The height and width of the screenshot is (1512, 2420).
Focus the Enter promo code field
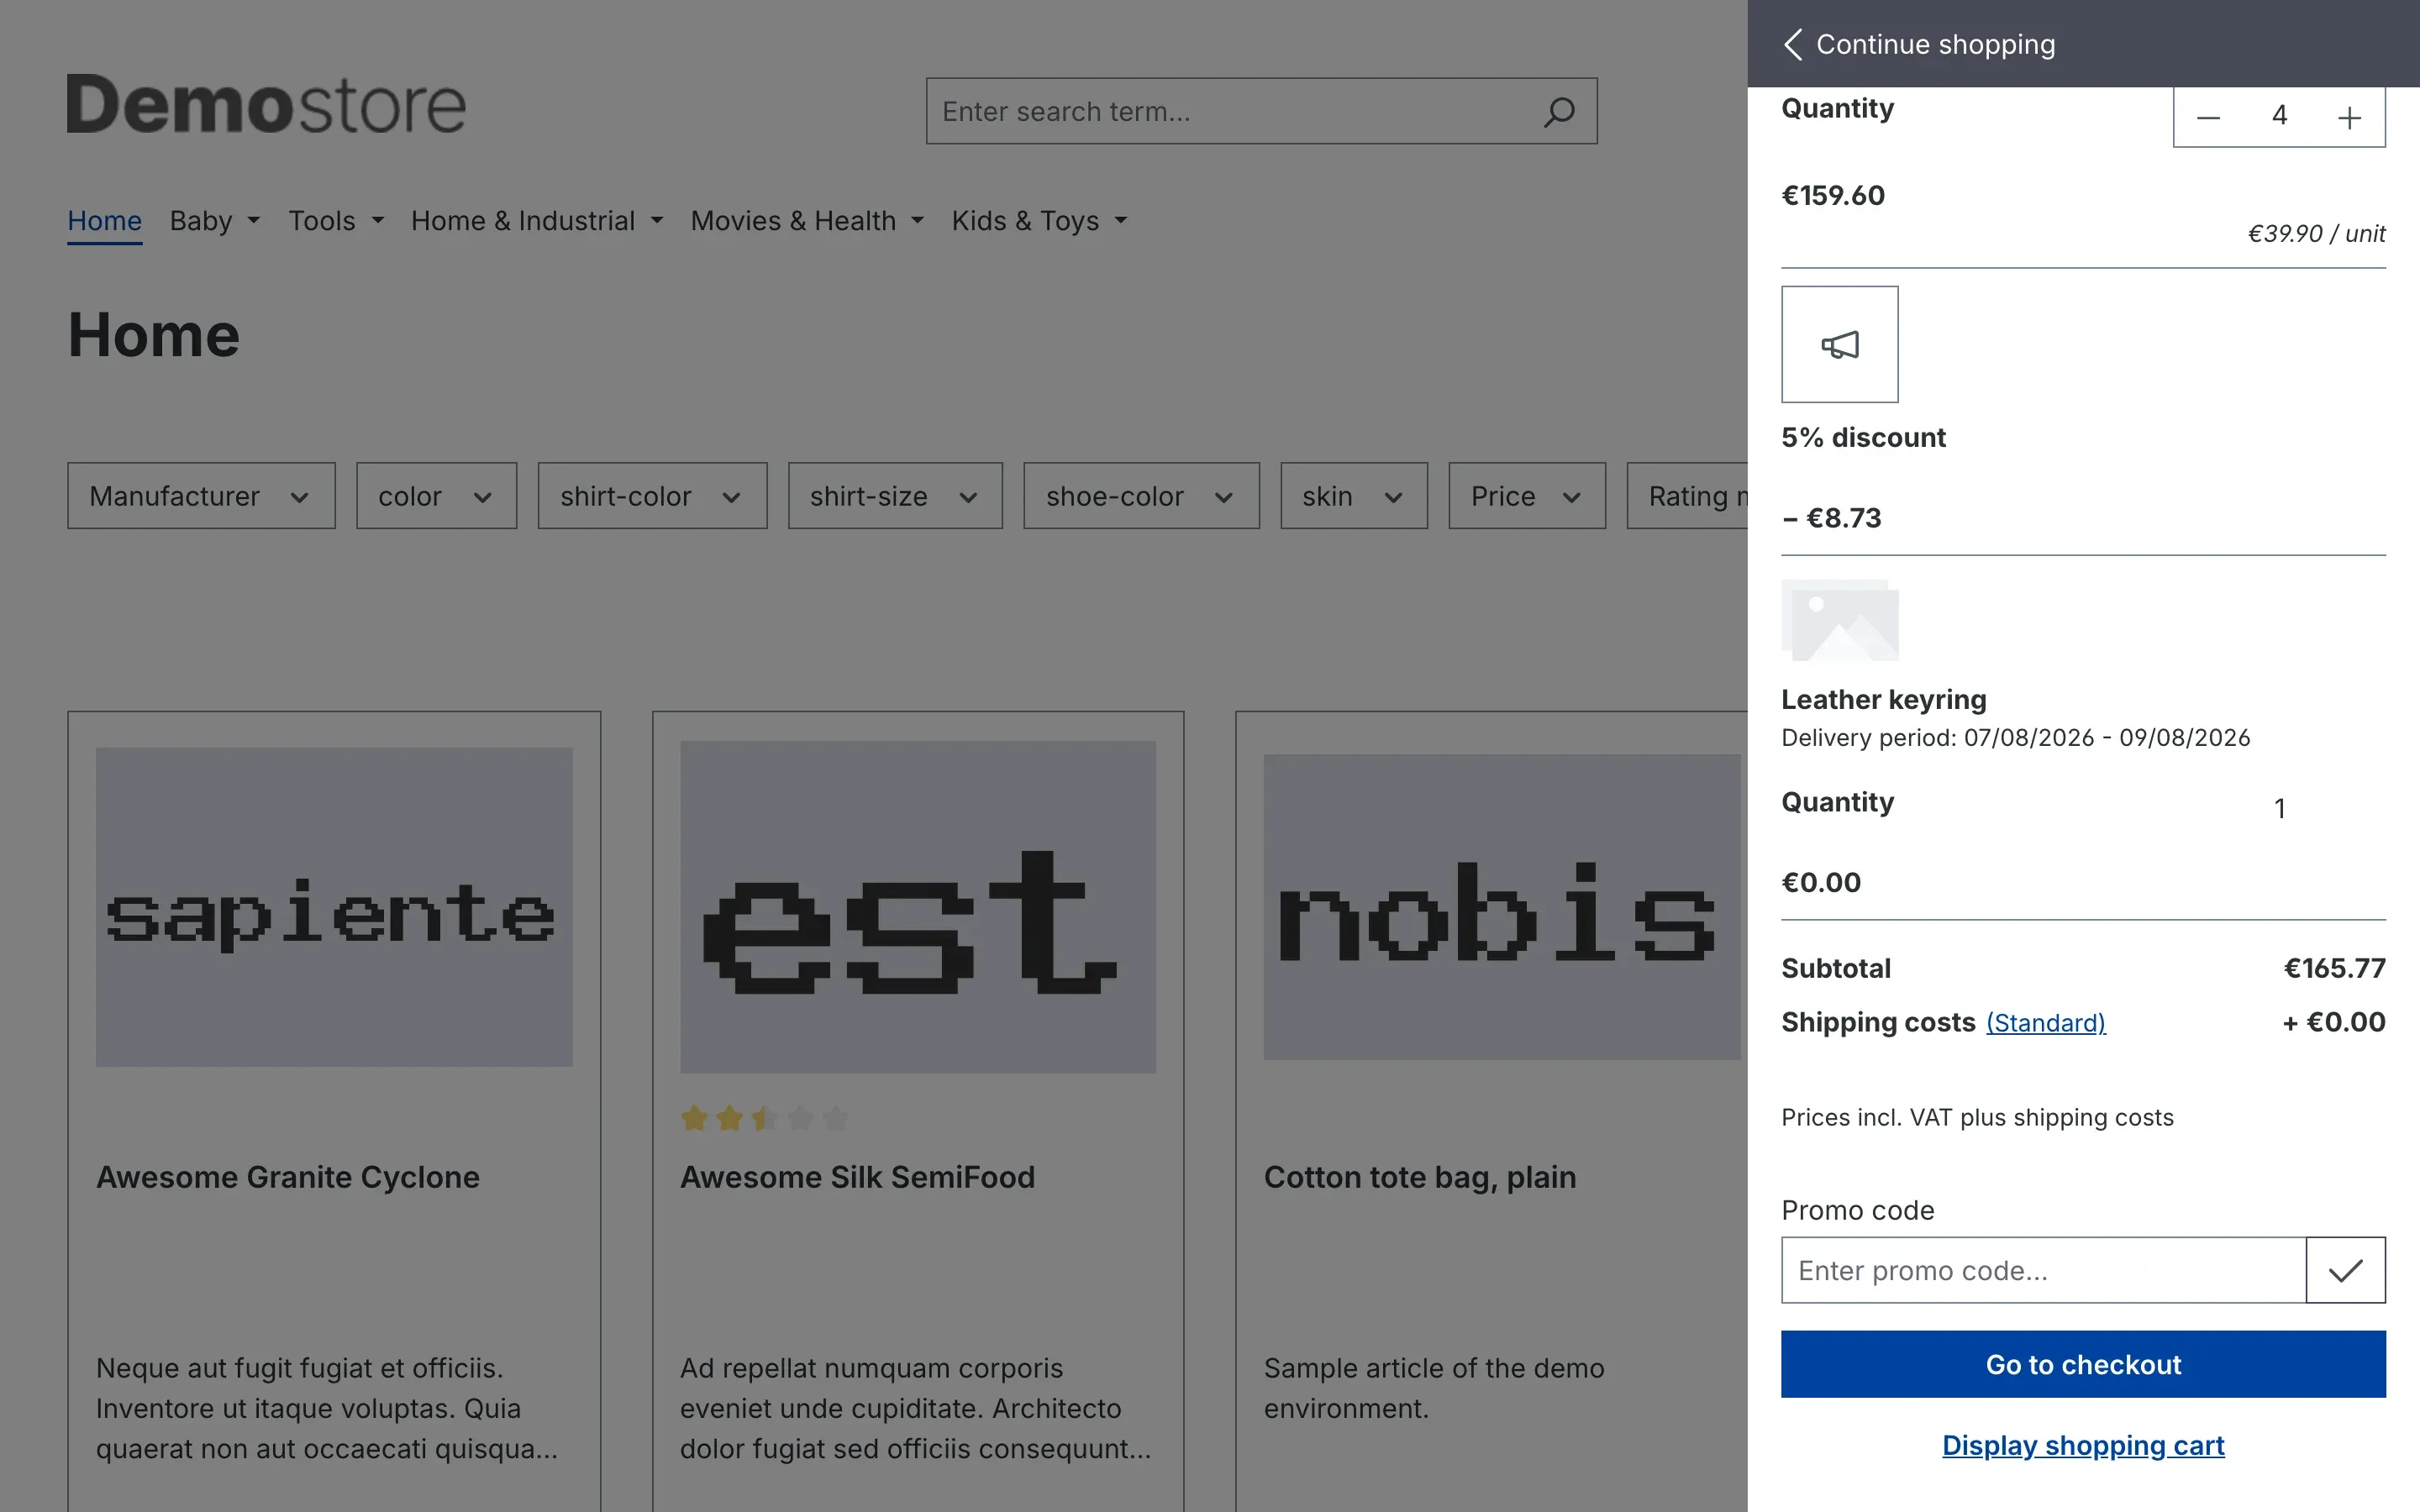(x=2043, y=1270)
